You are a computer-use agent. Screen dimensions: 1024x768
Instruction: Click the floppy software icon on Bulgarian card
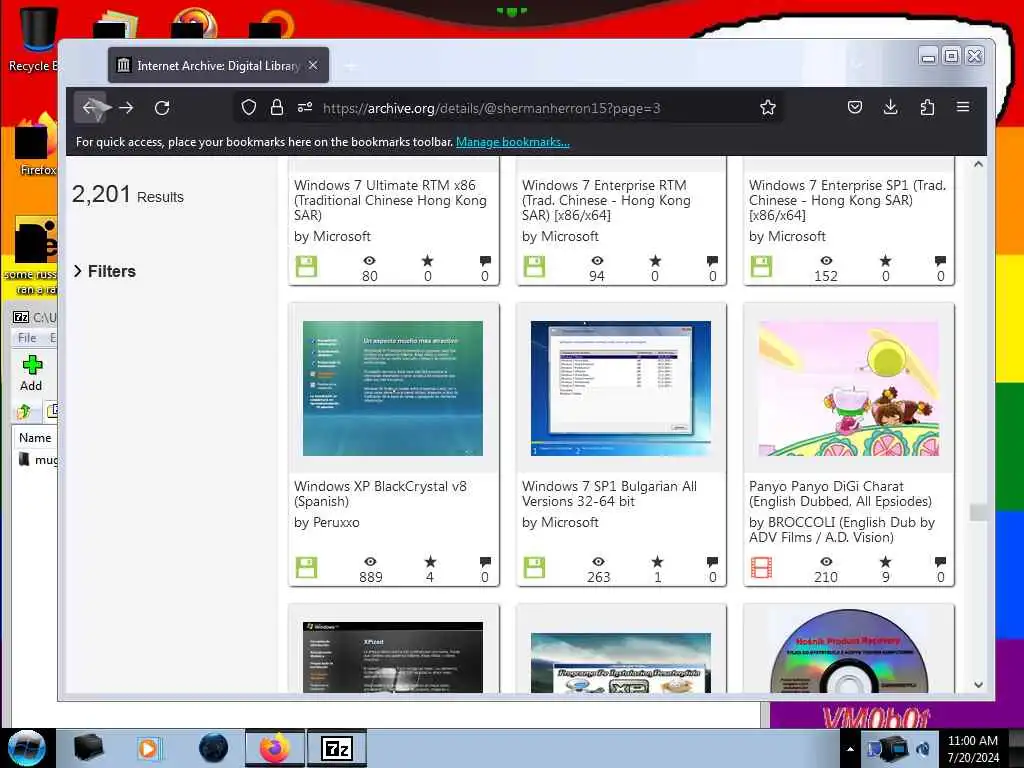click(x=534, y=568)
